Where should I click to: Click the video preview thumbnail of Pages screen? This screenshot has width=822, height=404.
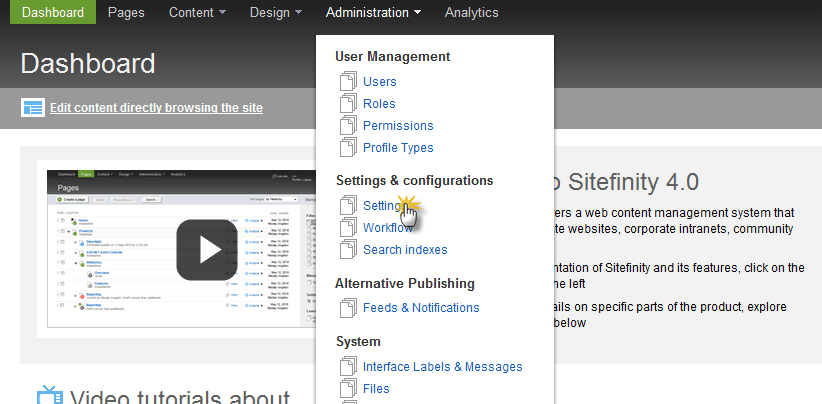click(181, 249)
